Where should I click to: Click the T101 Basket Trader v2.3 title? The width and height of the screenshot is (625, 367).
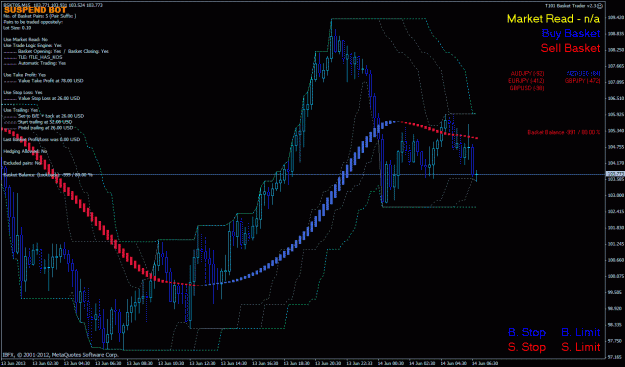click(x=571, y=6)
